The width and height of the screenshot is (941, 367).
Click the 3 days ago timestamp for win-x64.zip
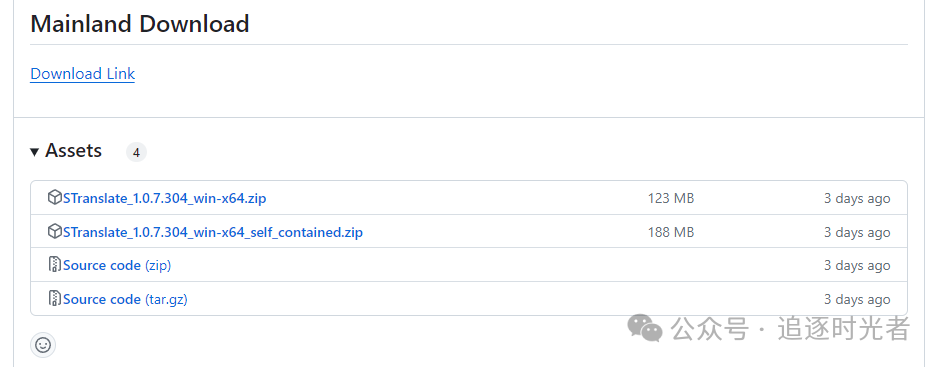857,198
